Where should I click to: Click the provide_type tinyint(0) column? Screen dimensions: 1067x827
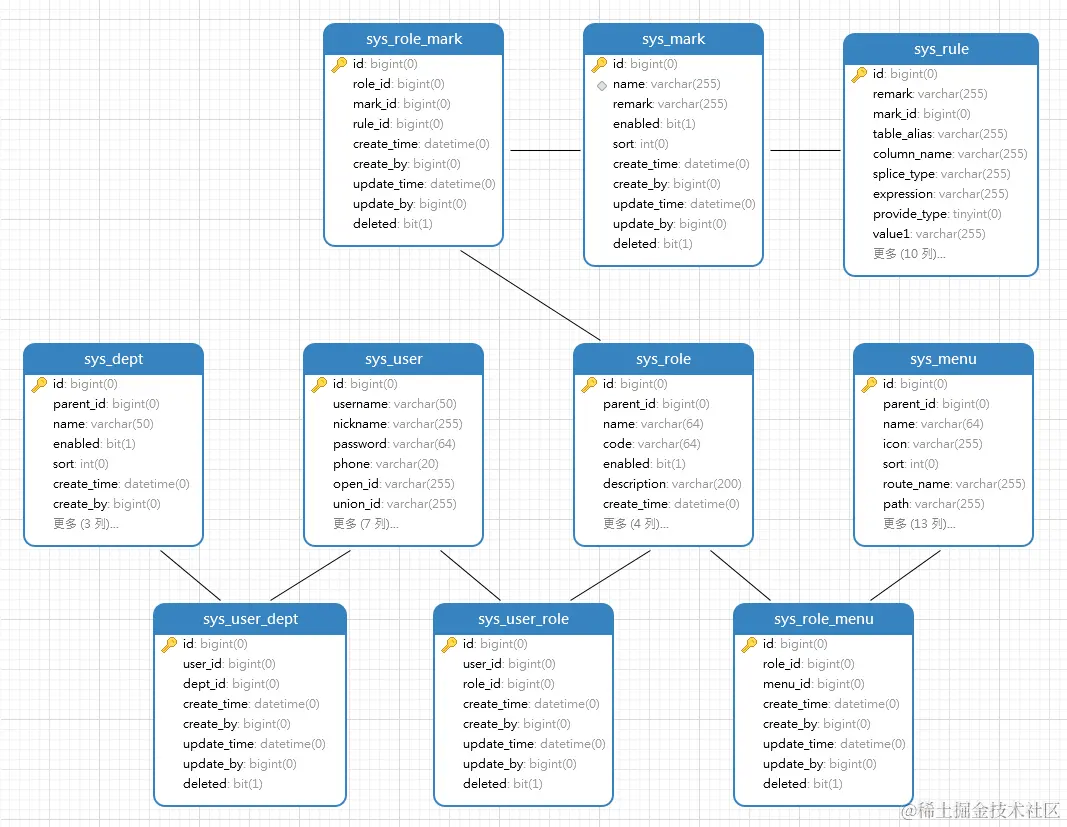coord(937,214)
